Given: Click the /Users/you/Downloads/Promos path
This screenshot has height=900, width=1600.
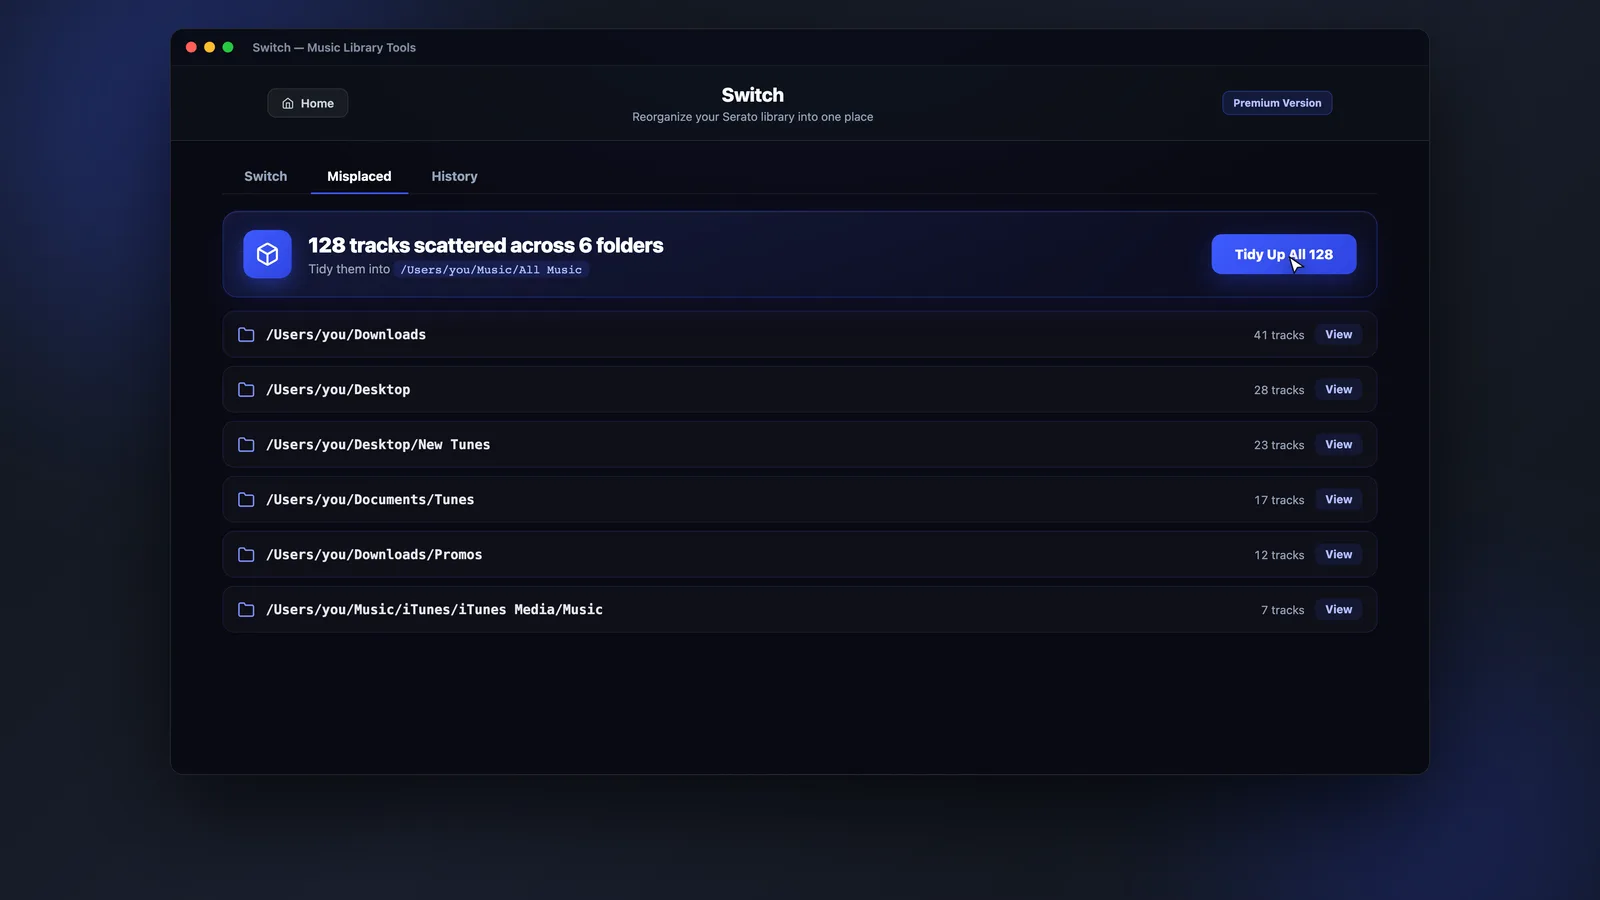Looking at the screenshot, I should click(x=374, y=555).
